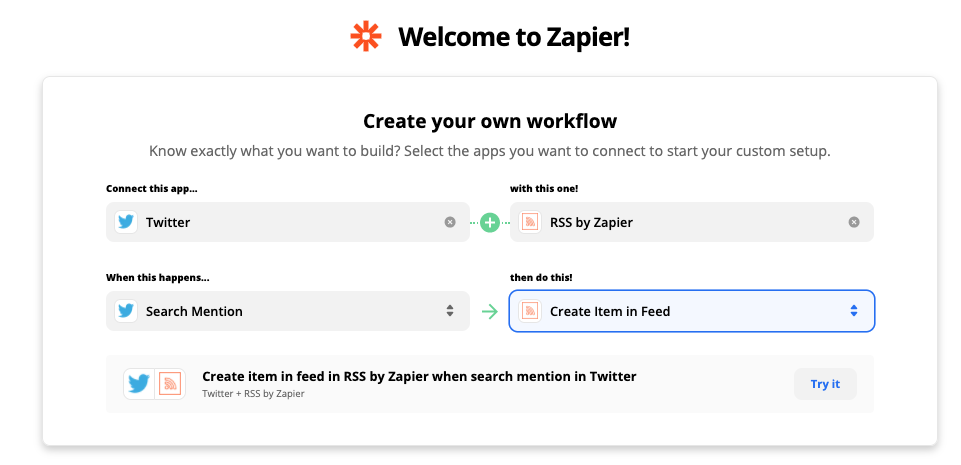Clear the Twitter app selection

[x=450, y=222]
